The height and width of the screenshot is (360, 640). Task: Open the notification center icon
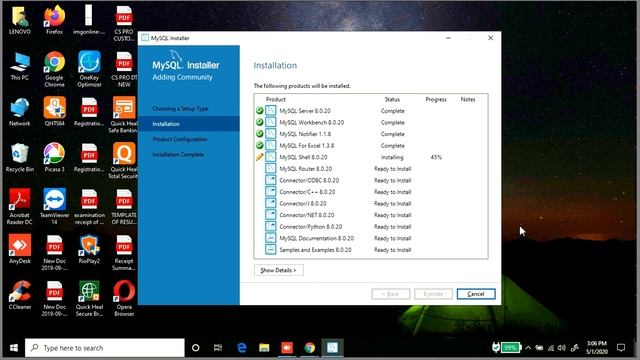[x=621, y=348]
